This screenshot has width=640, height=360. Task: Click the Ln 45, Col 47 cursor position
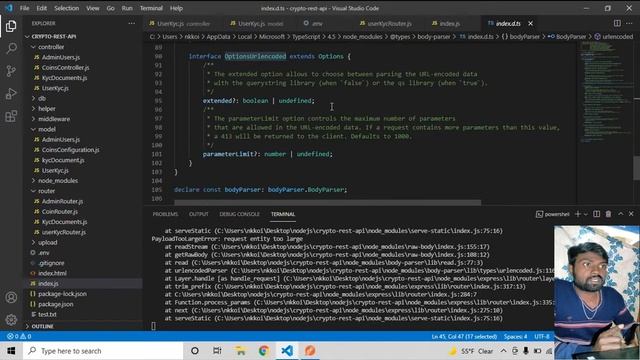click(x=464, y=336)
